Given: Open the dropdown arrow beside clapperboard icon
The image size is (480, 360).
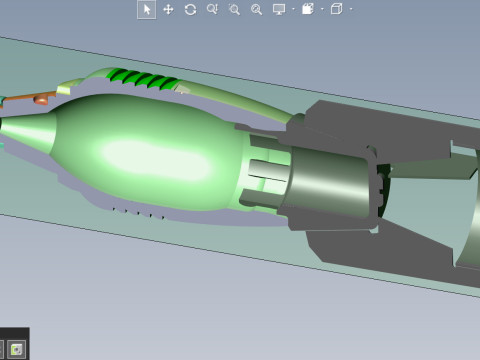Looking at the screenshot, I should coord(322,9).
